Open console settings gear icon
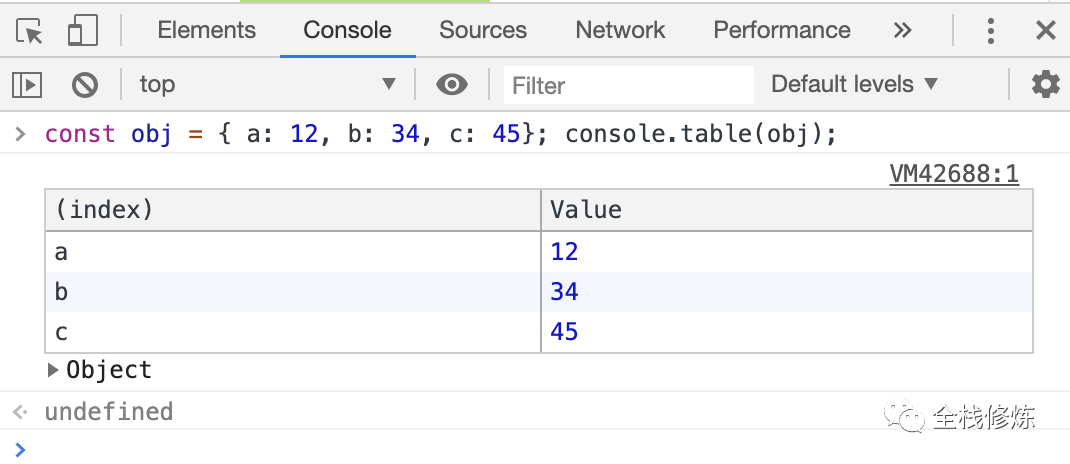This screenshot has width=1070, height=464. click(x=1045, y=85)
